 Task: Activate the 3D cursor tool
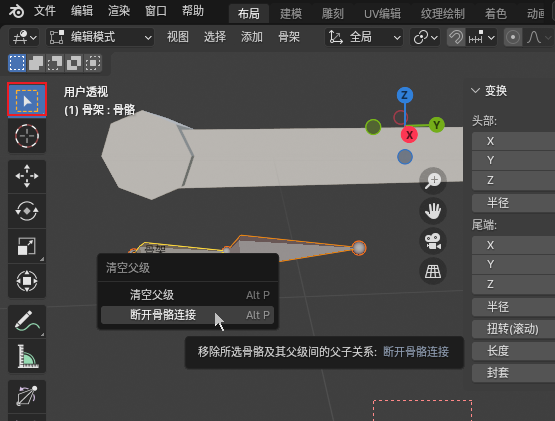27,136
